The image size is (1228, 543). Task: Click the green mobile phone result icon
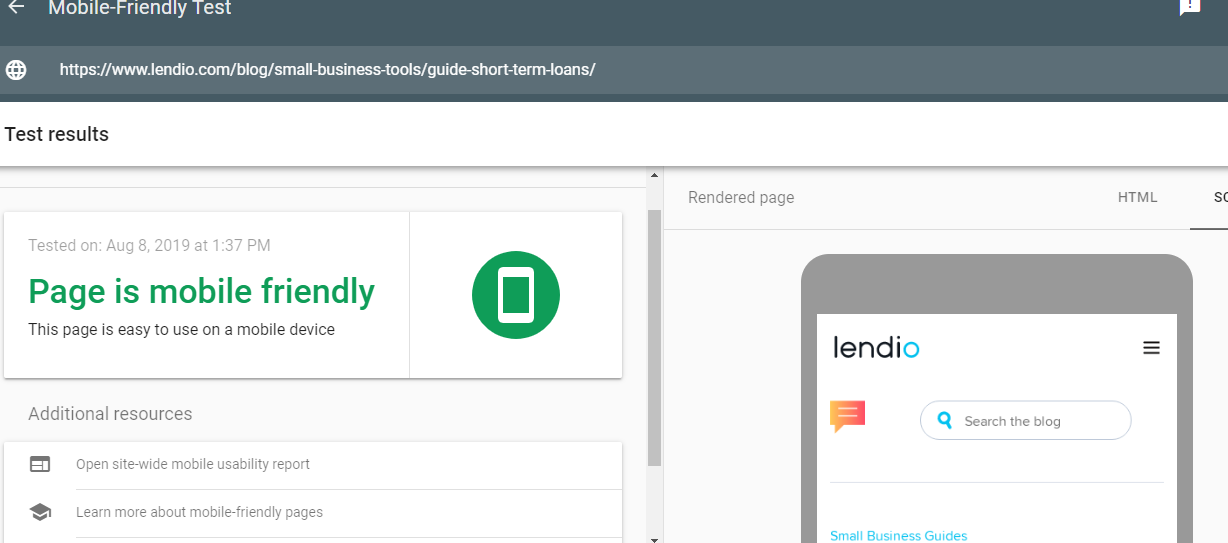point(515,295)
